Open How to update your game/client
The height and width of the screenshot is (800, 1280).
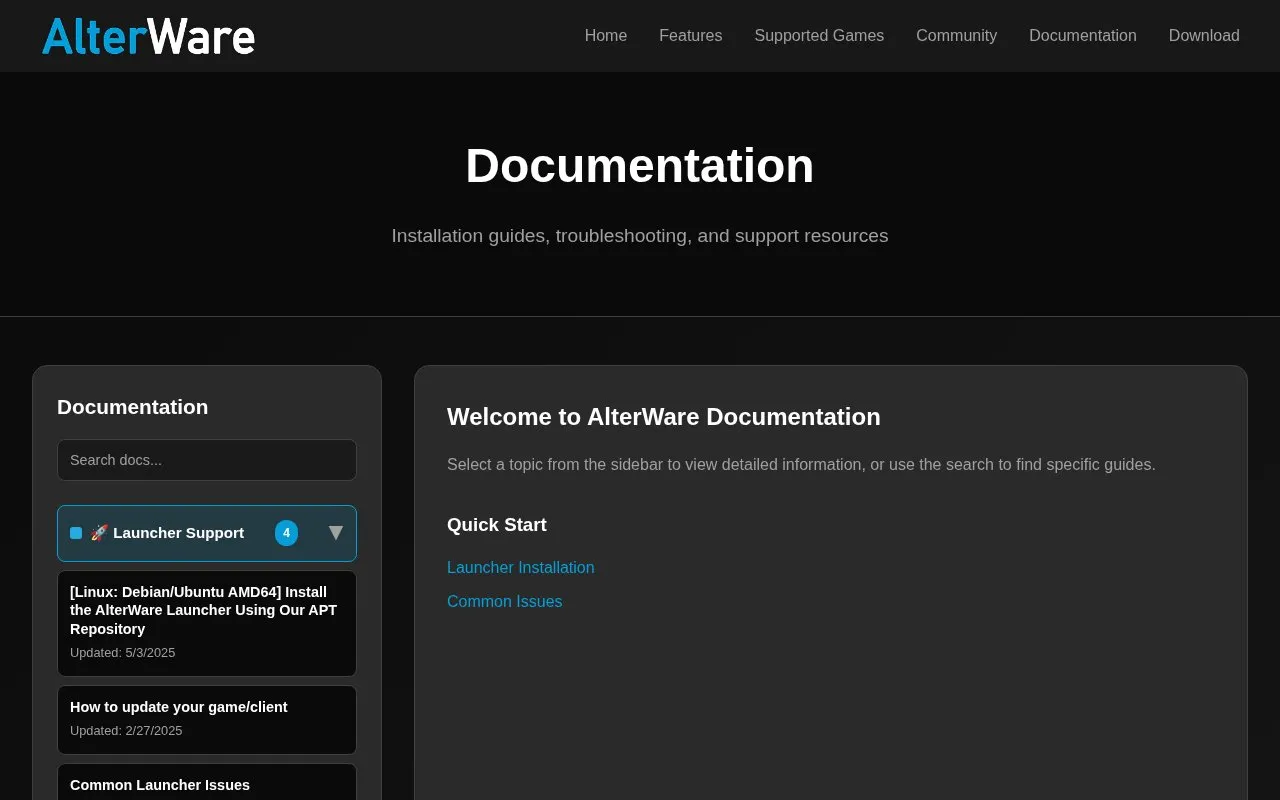pos(207,719)
